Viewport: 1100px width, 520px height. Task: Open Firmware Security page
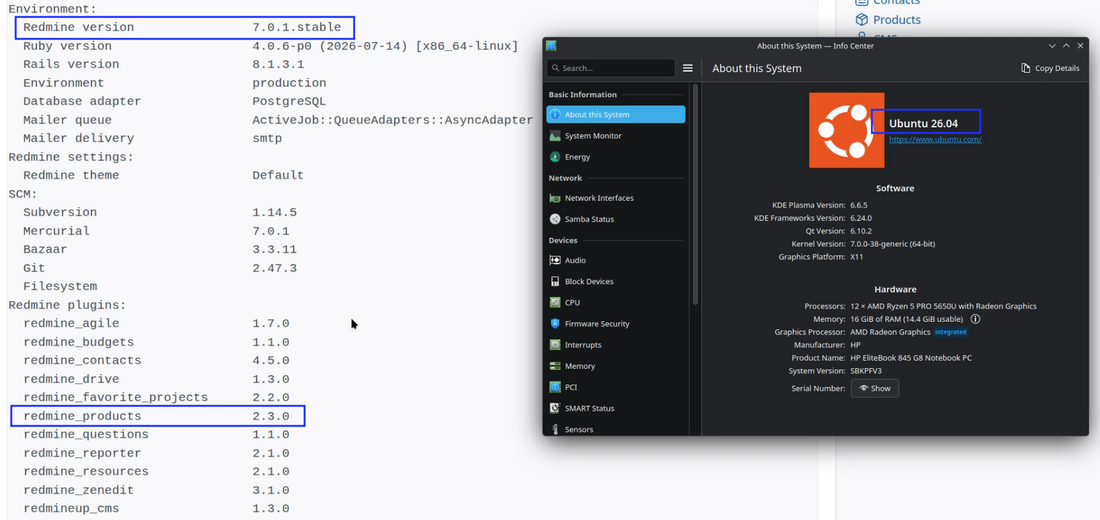tap(615, 324)
